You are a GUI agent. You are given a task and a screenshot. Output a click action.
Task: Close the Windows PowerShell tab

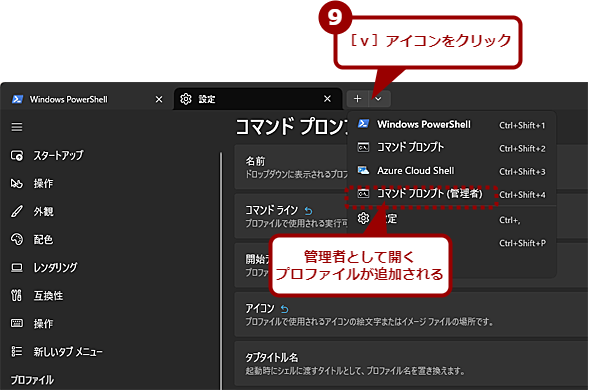(159, 99)
